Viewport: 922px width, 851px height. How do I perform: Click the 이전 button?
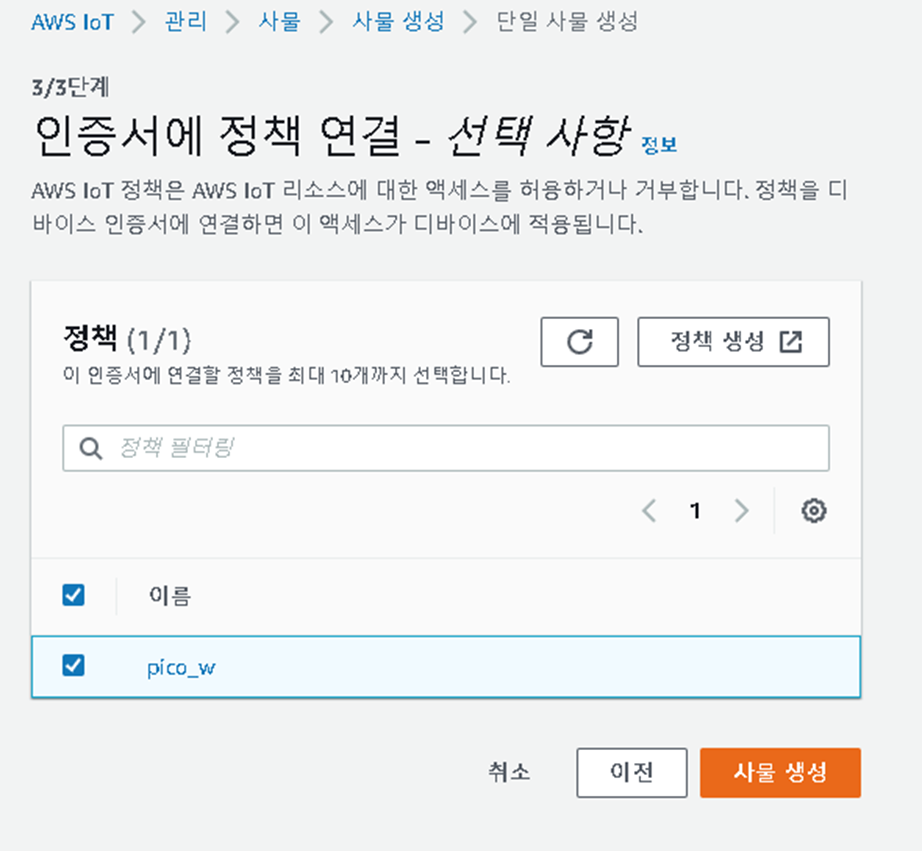pyautogui.click(x=632, y=772)
